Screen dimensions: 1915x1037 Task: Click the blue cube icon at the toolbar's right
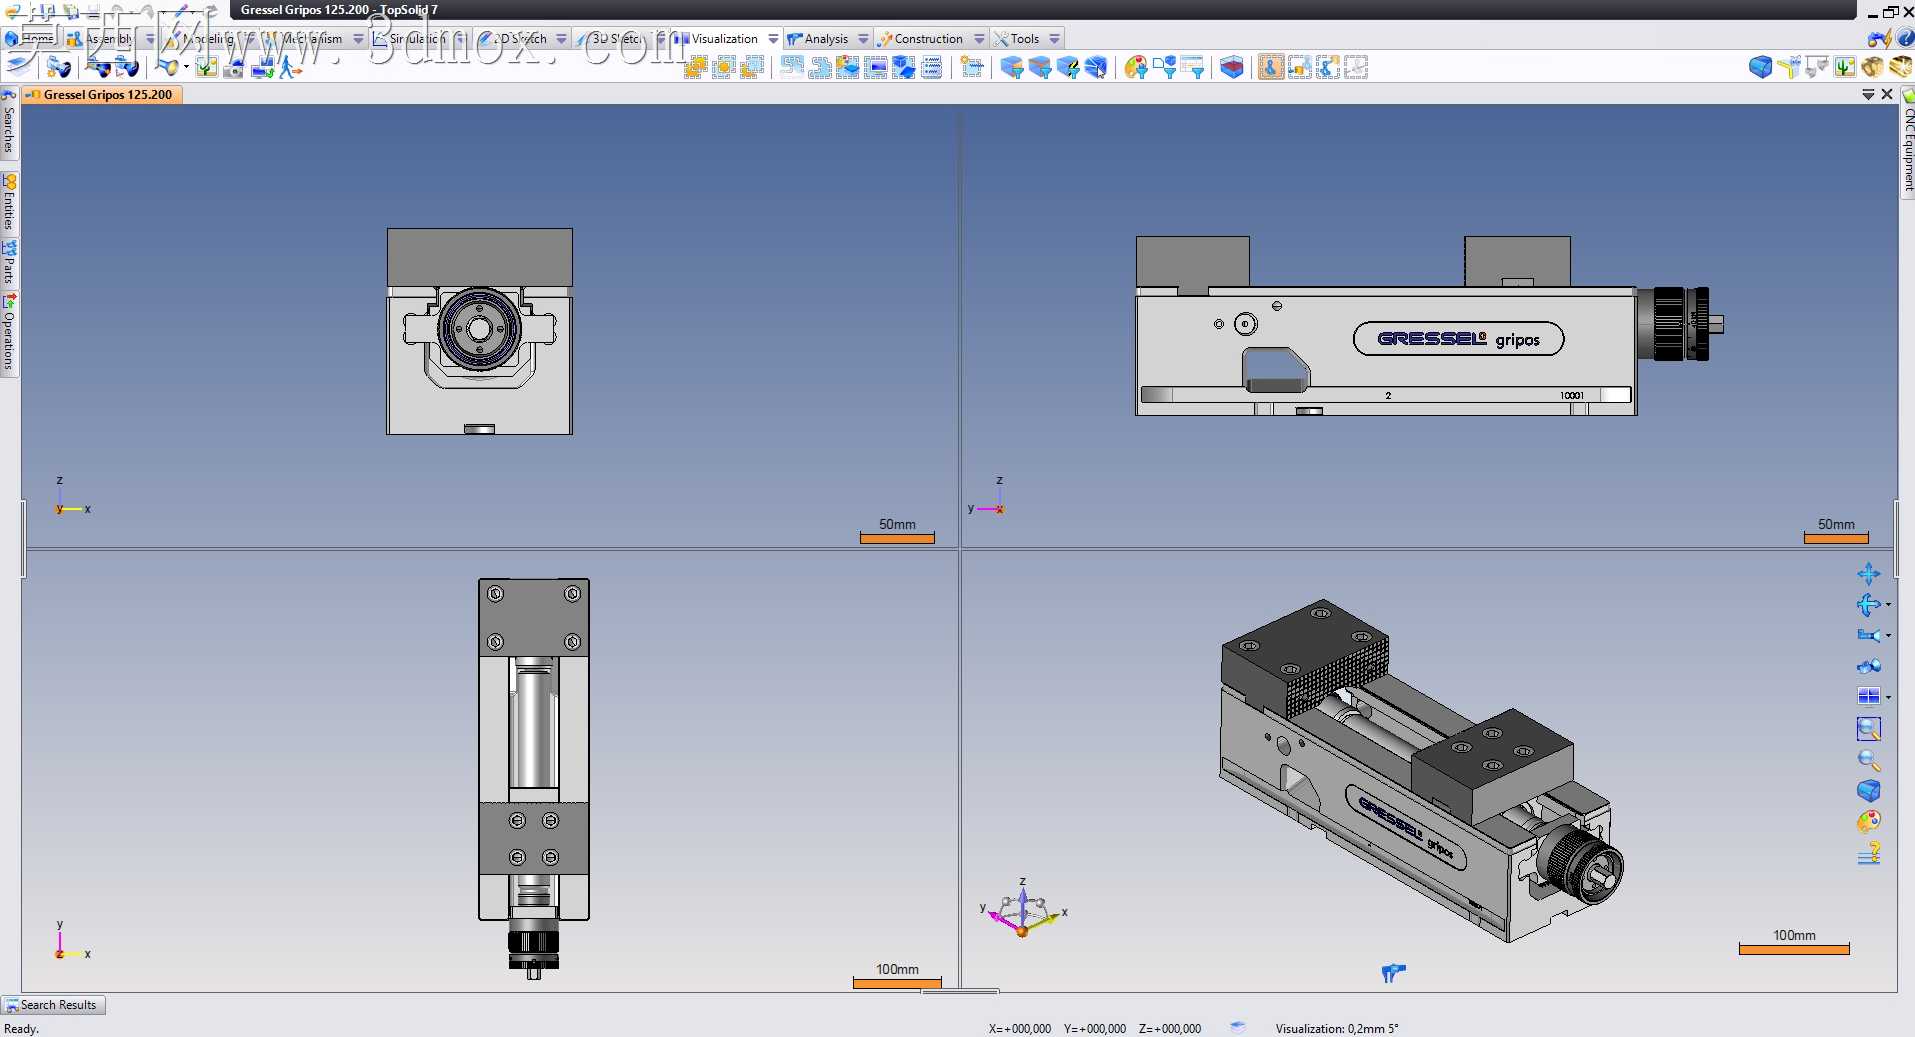pos(1760,67)
